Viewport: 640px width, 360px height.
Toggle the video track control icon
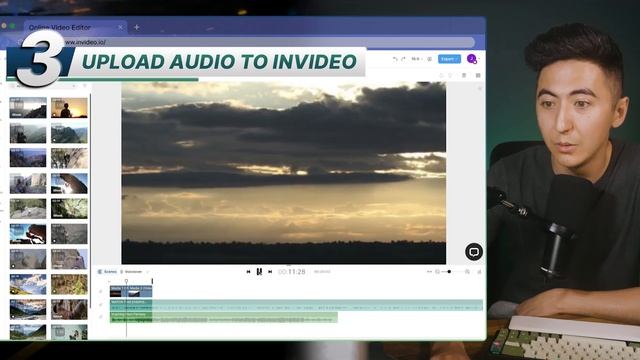click(101, 291)
